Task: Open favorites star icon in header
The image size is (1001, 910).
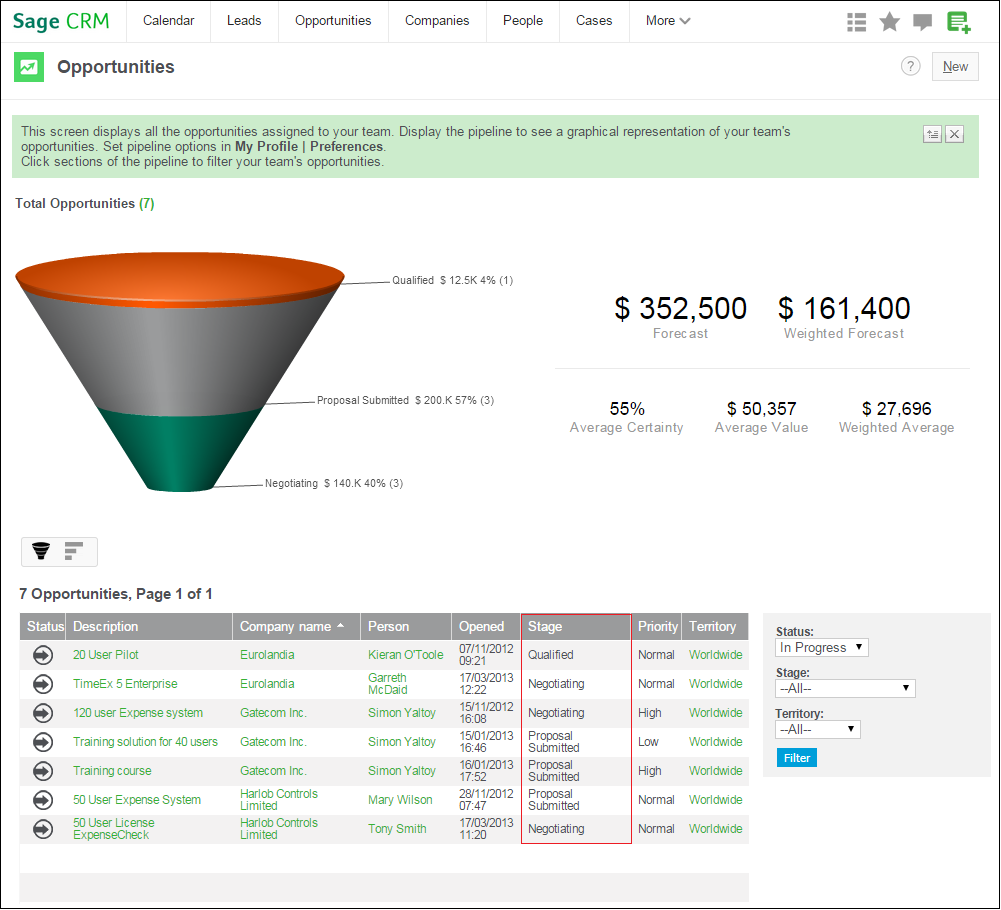Action: tap(889, 22)
